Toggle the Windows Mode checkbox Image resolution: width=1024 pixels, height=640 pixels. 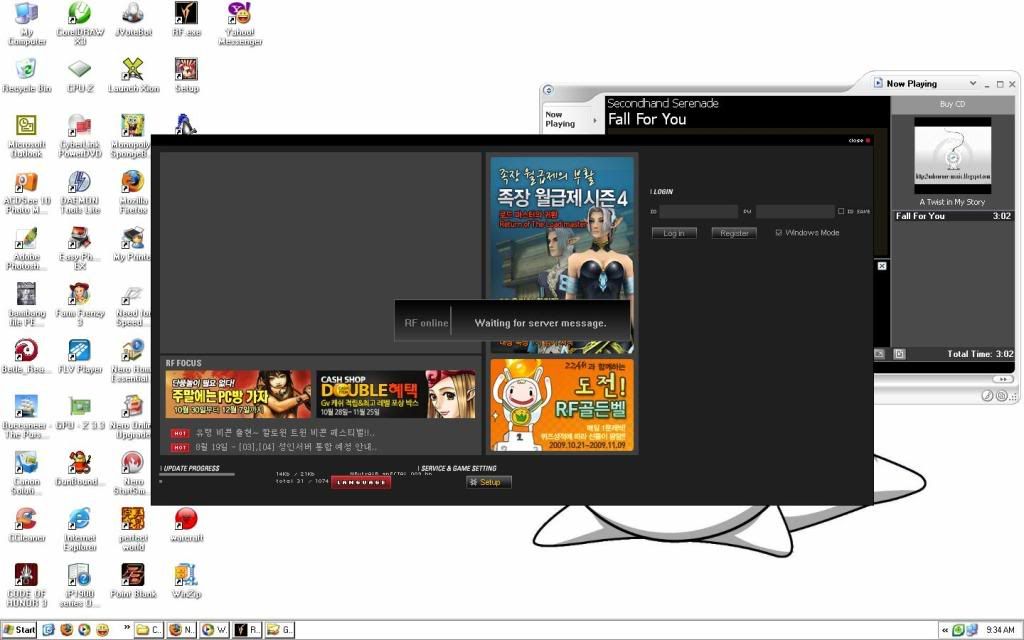(x=778, y=232)
